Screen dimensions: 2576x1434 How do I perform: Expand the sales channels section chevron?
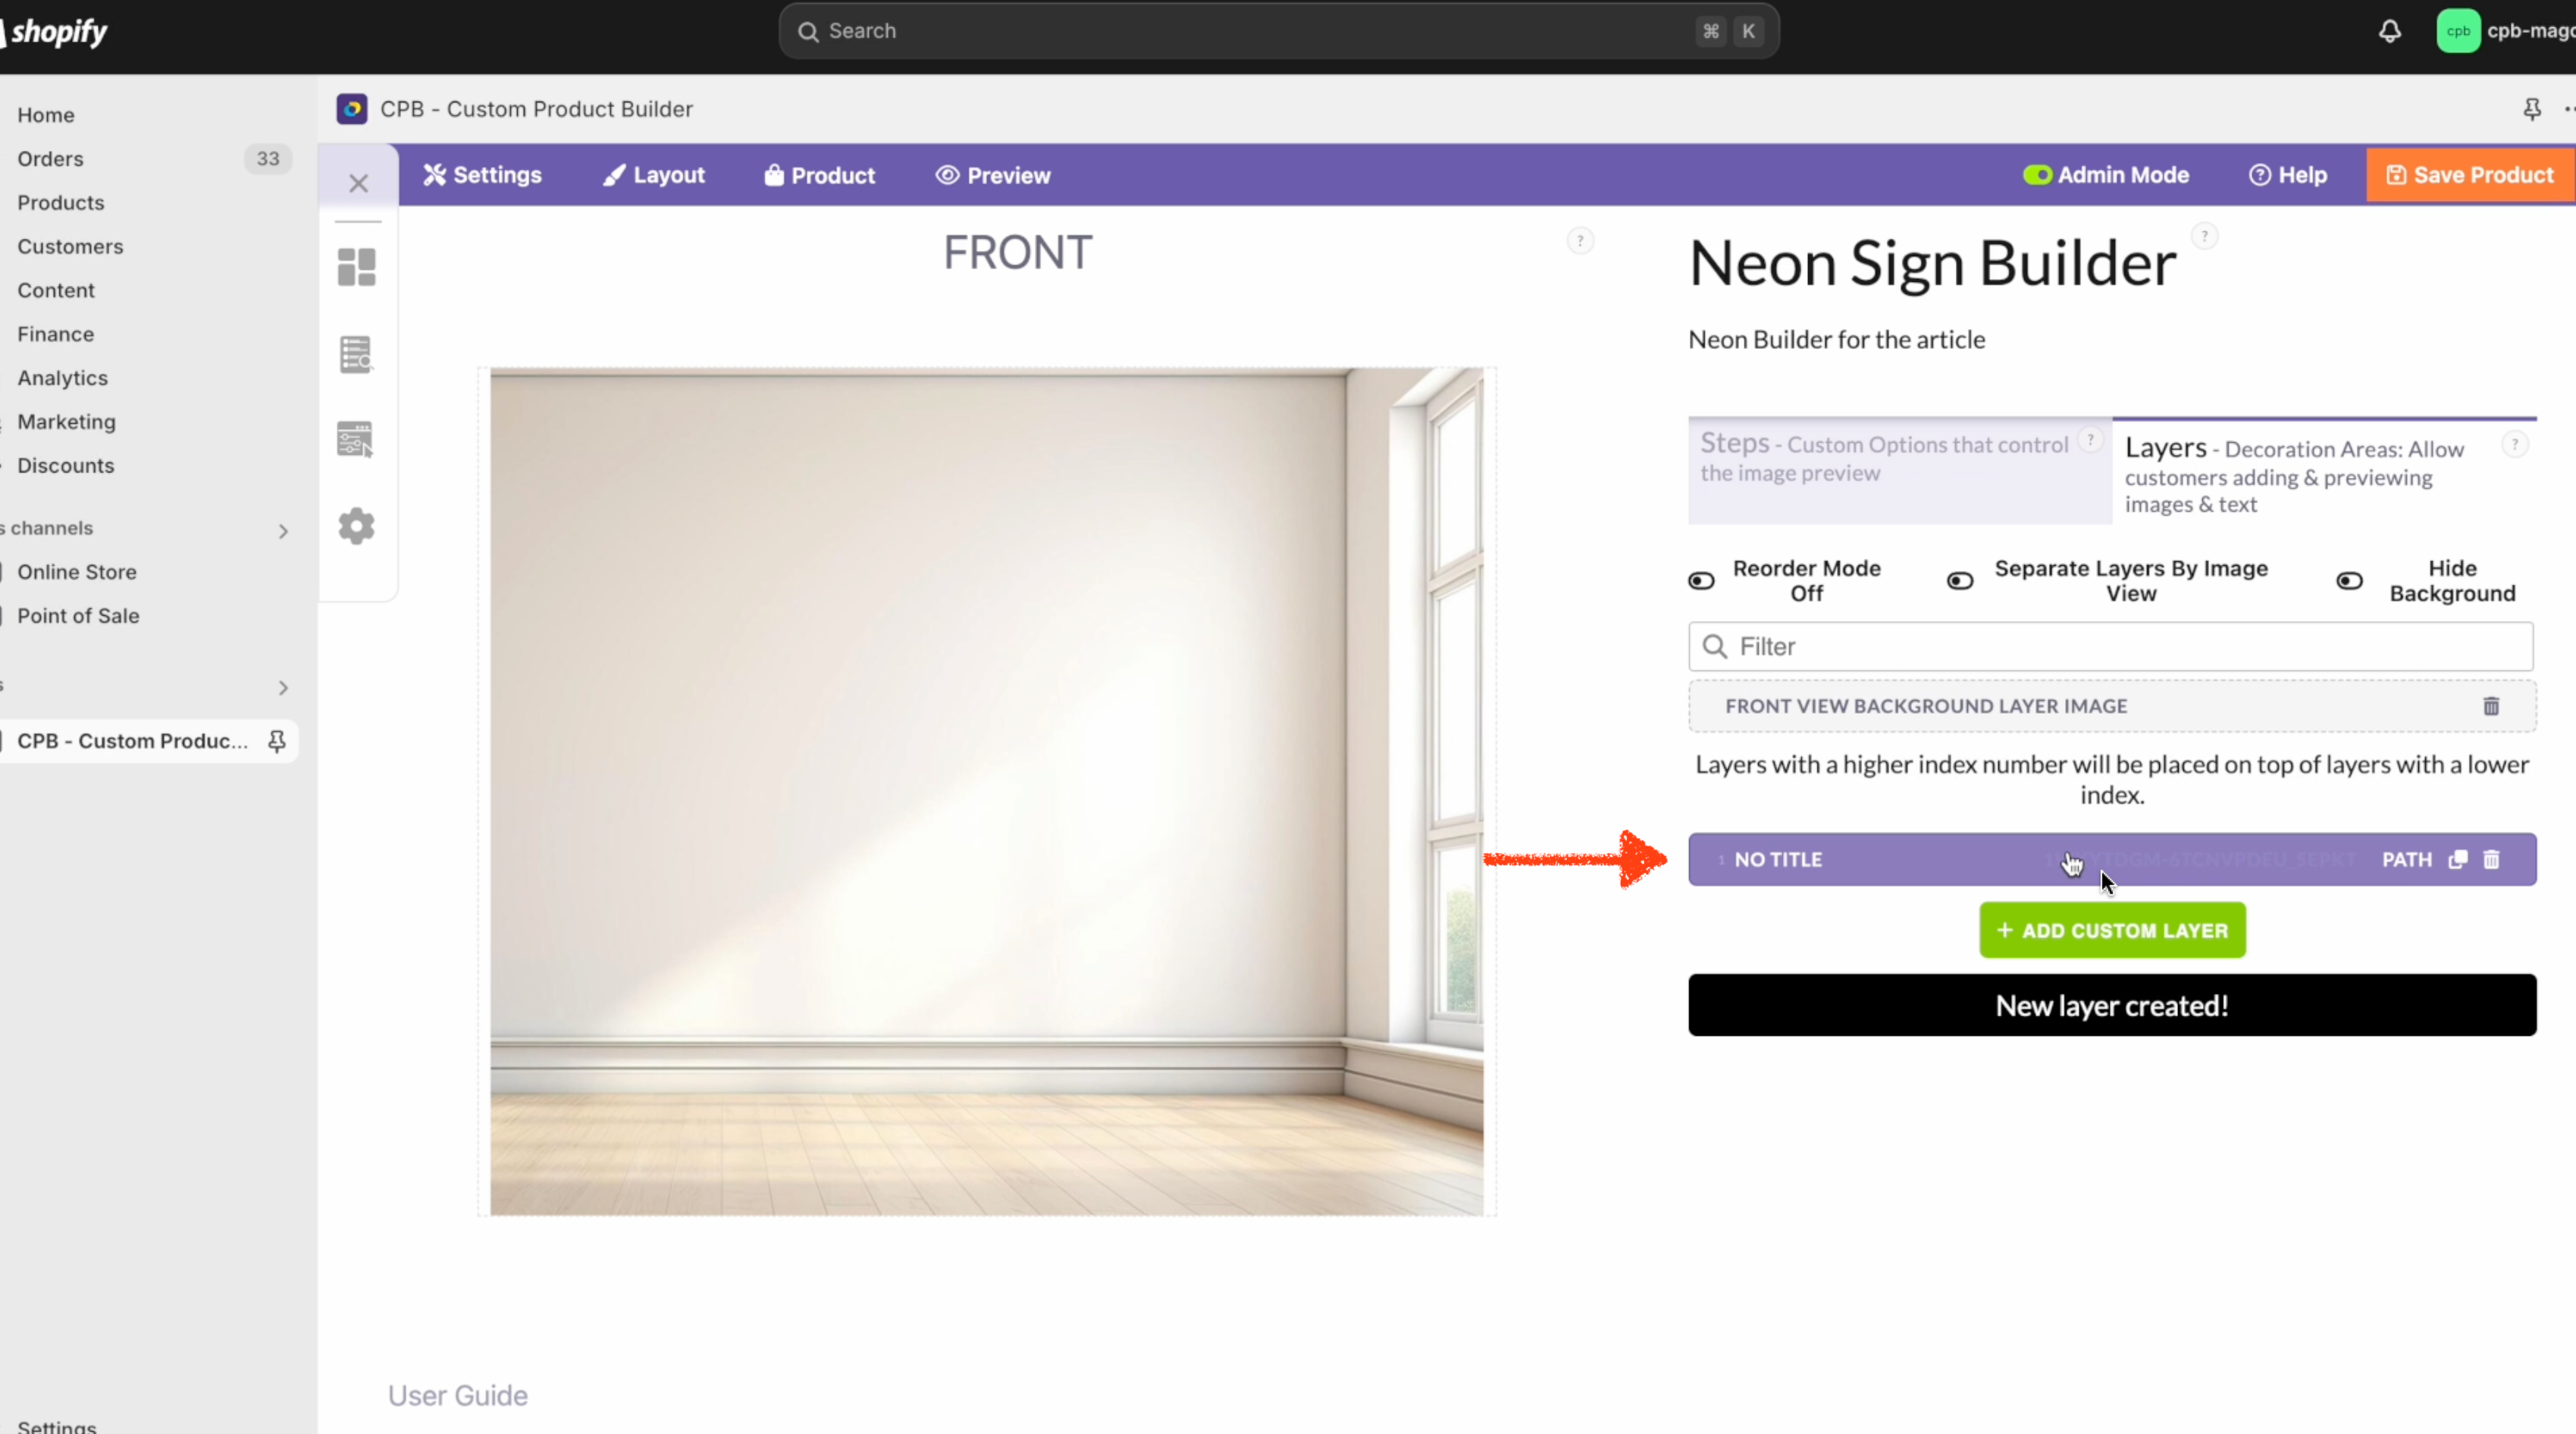pos(283,531)
